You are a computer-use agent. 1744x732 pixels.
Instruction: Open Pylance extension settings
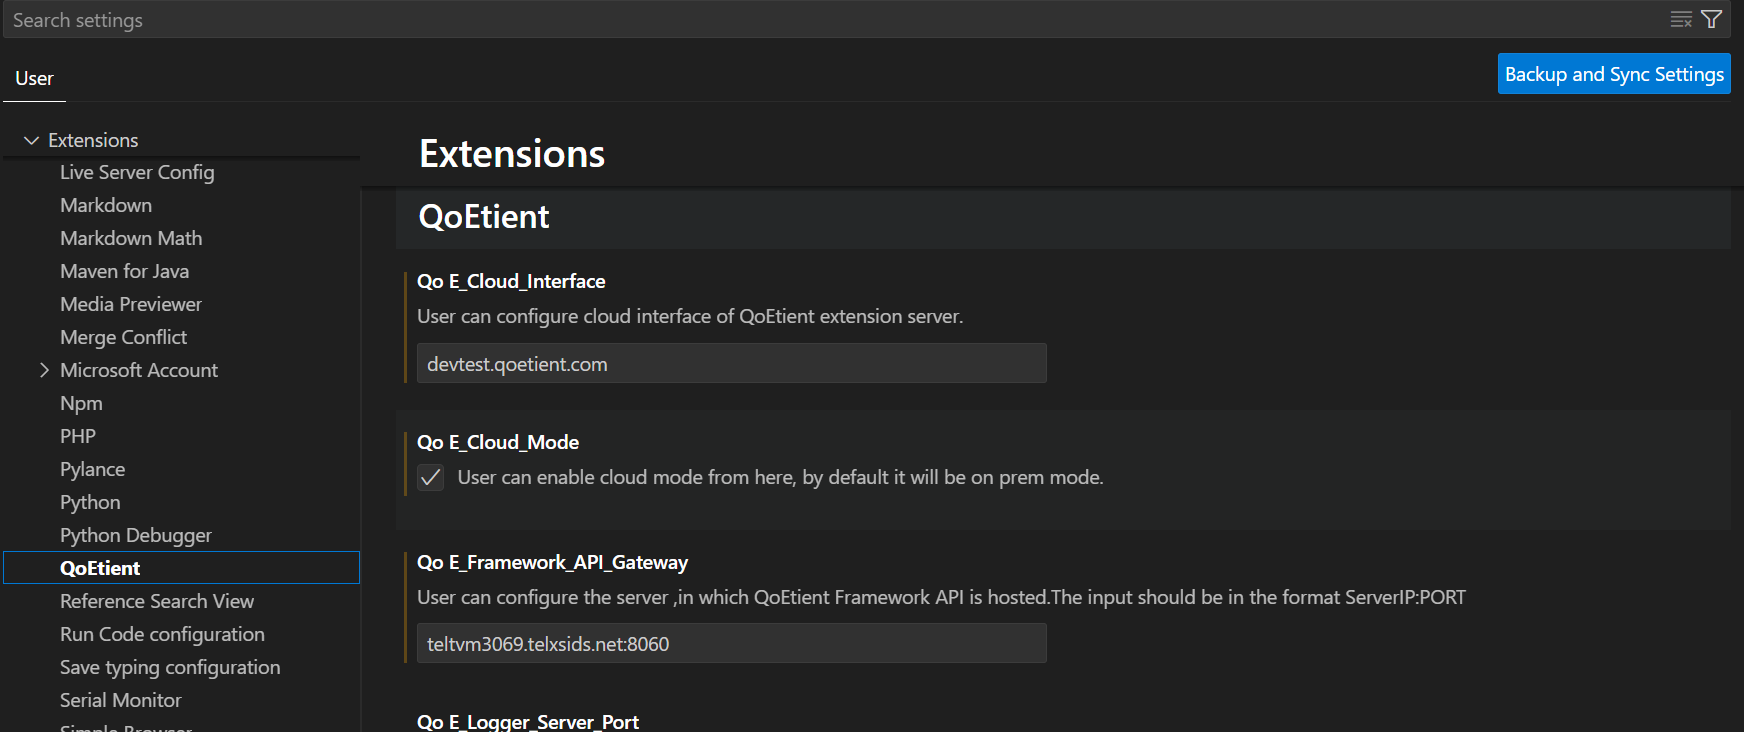(x=92, y=469)
